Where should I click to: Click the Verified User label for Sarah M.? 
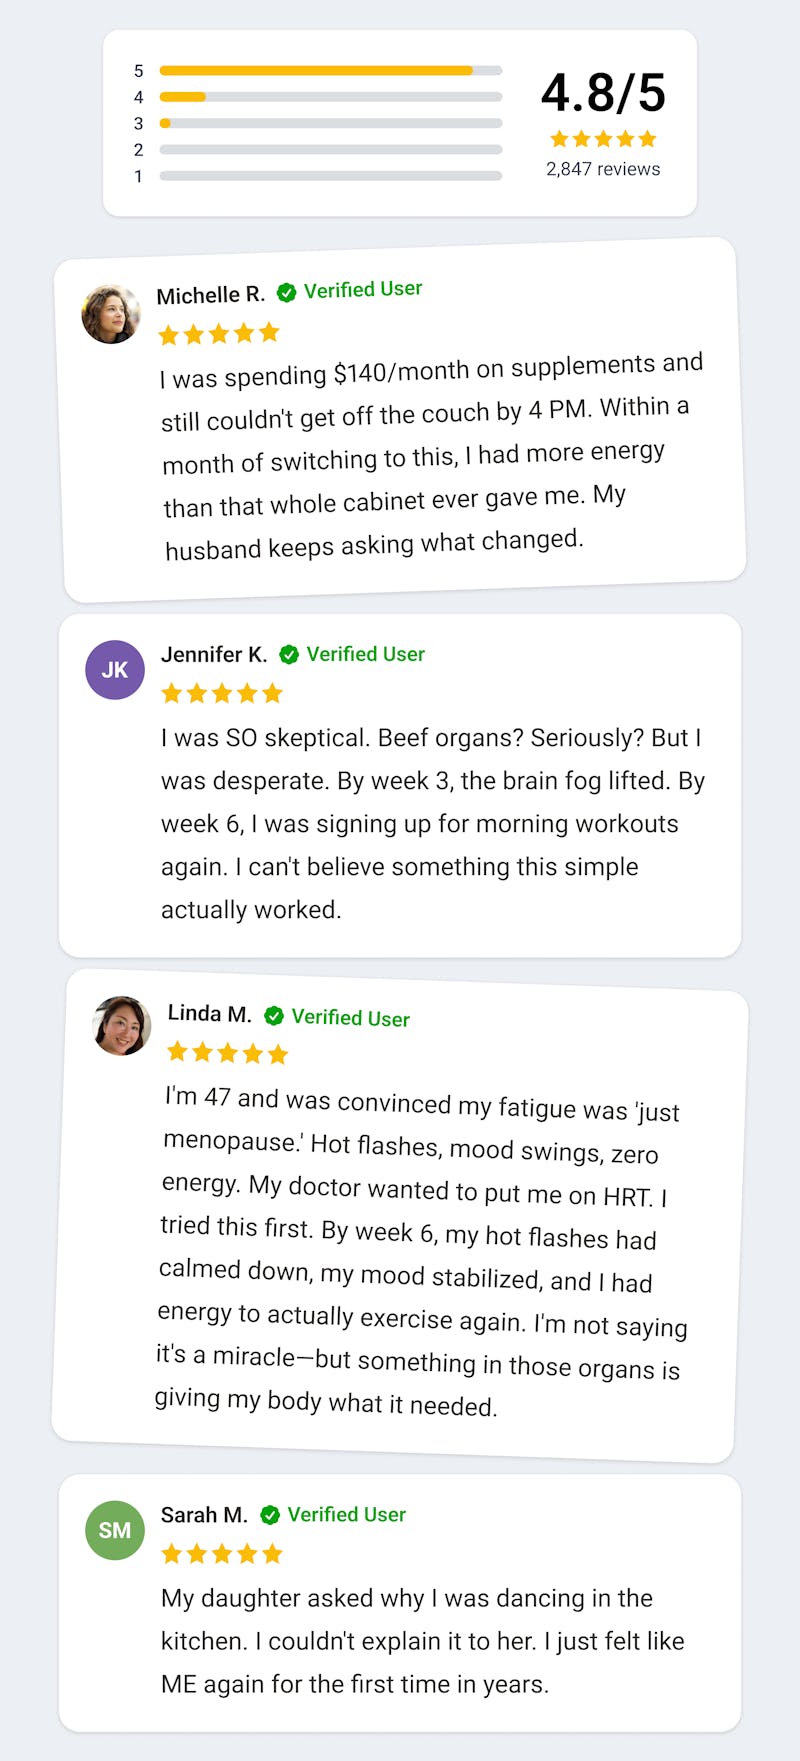(347, 1514)
